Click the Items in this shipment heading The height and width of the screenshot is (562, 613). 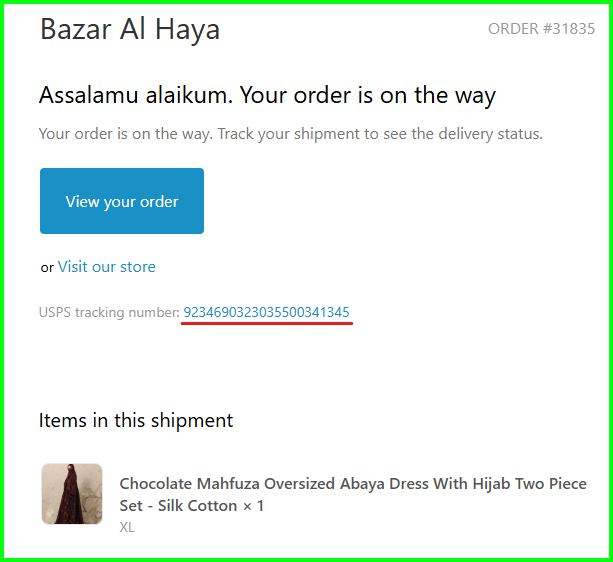(136, 421)
